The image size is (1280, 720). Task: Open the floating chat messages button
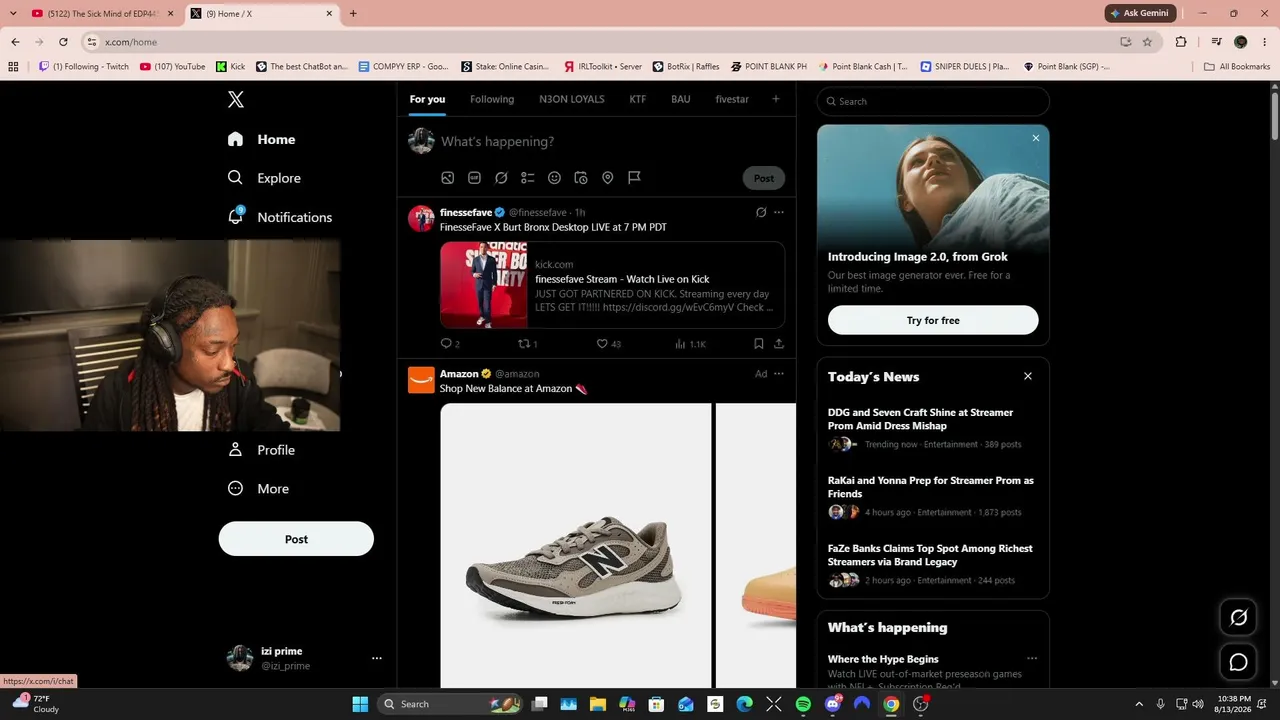click(x=1238, y=662)
